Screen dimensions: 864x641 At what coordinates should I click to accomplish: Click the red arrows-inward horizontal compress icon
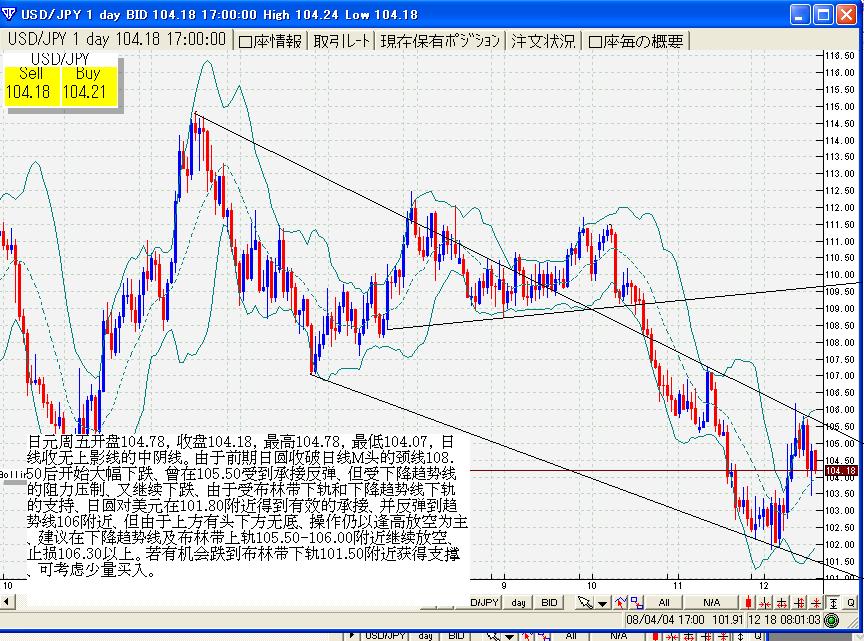765,602
